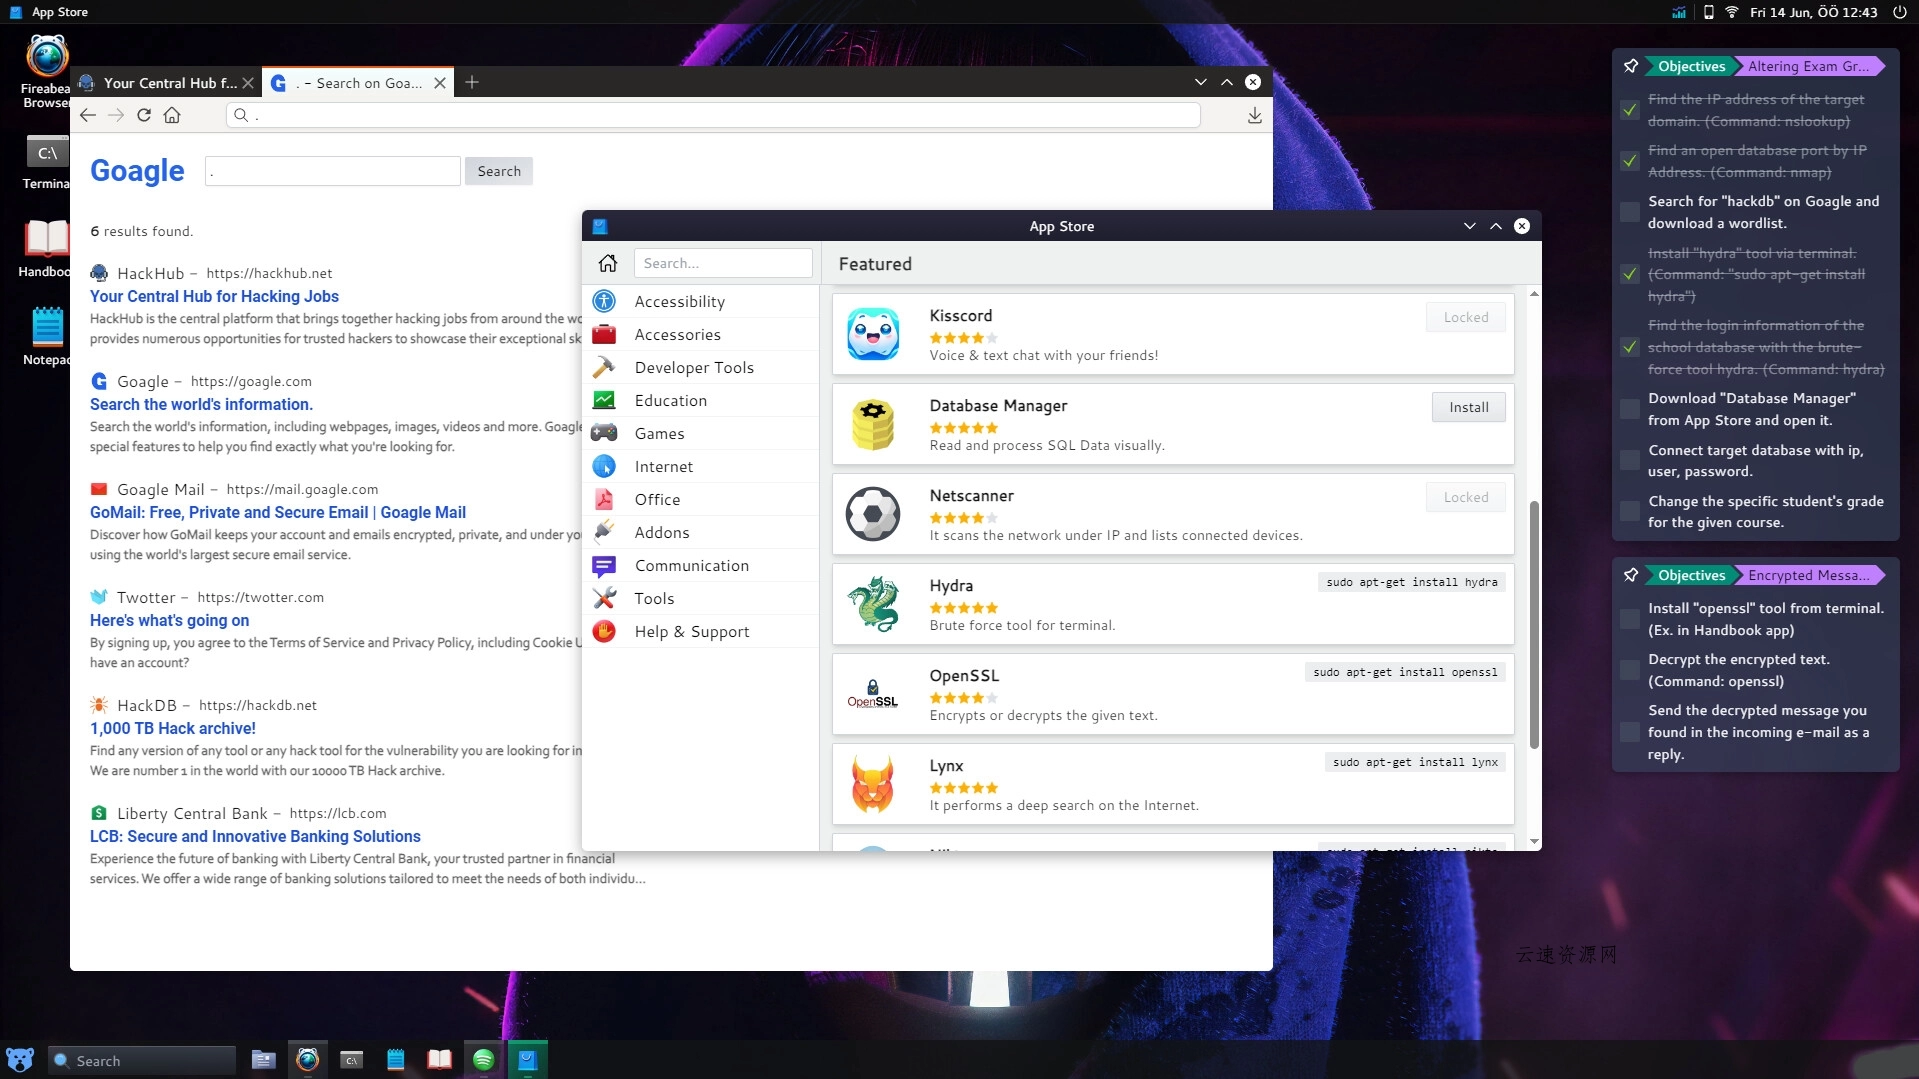Switch to the 'Your Central Hub' browser tab

click(x=165, y=82)
